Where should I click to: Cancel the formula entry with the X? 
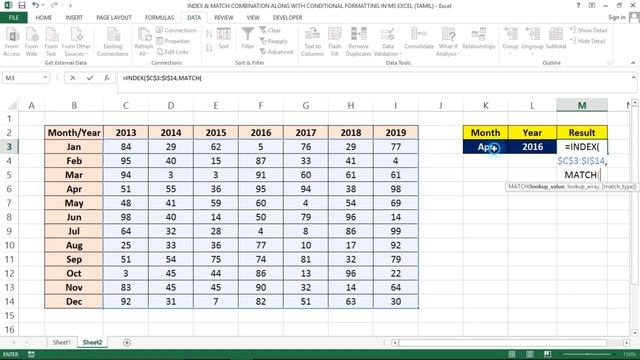73,78
